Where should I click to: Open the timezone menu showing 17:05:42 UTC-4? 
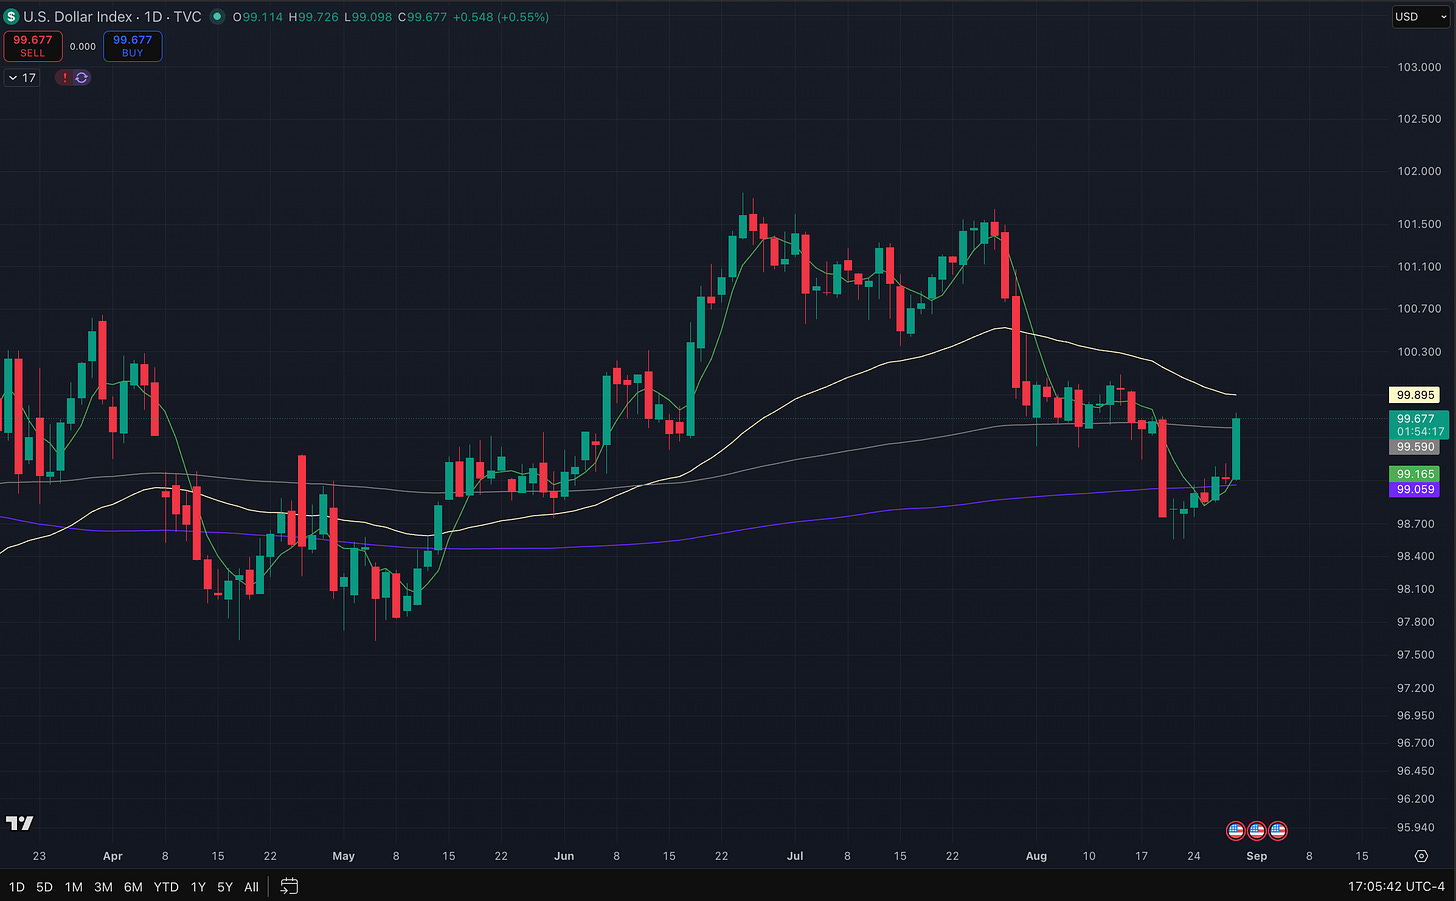1396,886
